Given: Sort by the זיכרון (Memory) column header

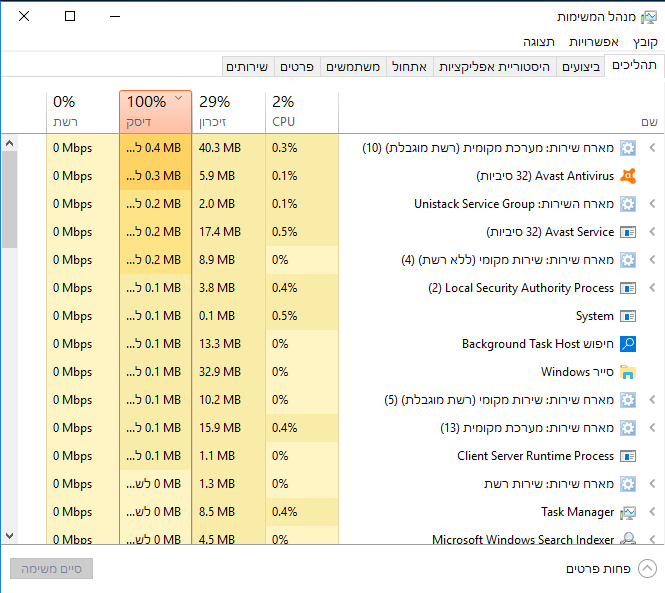Looking at the screenshot, I should (229, 112).
